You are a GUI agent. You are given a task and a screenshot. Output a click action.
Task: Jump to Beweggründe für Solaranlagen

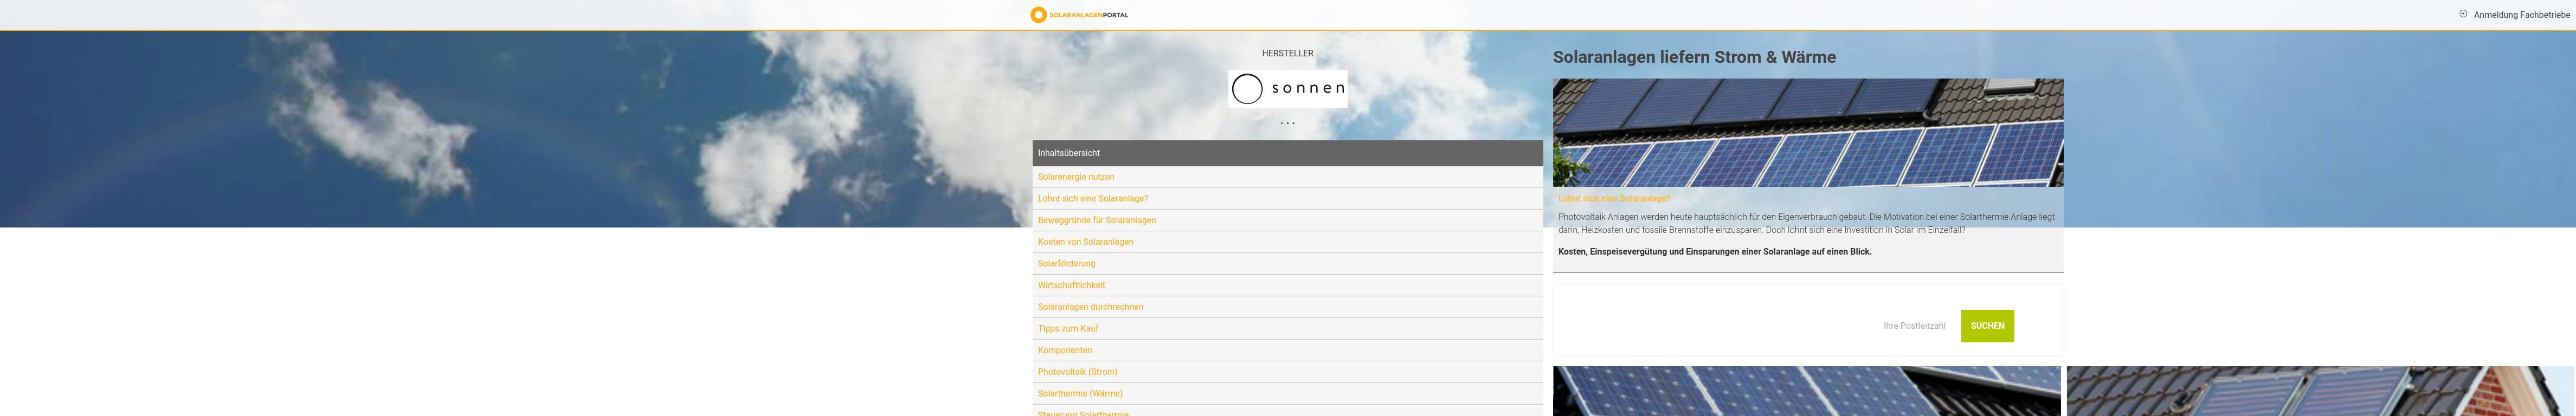1096,220
